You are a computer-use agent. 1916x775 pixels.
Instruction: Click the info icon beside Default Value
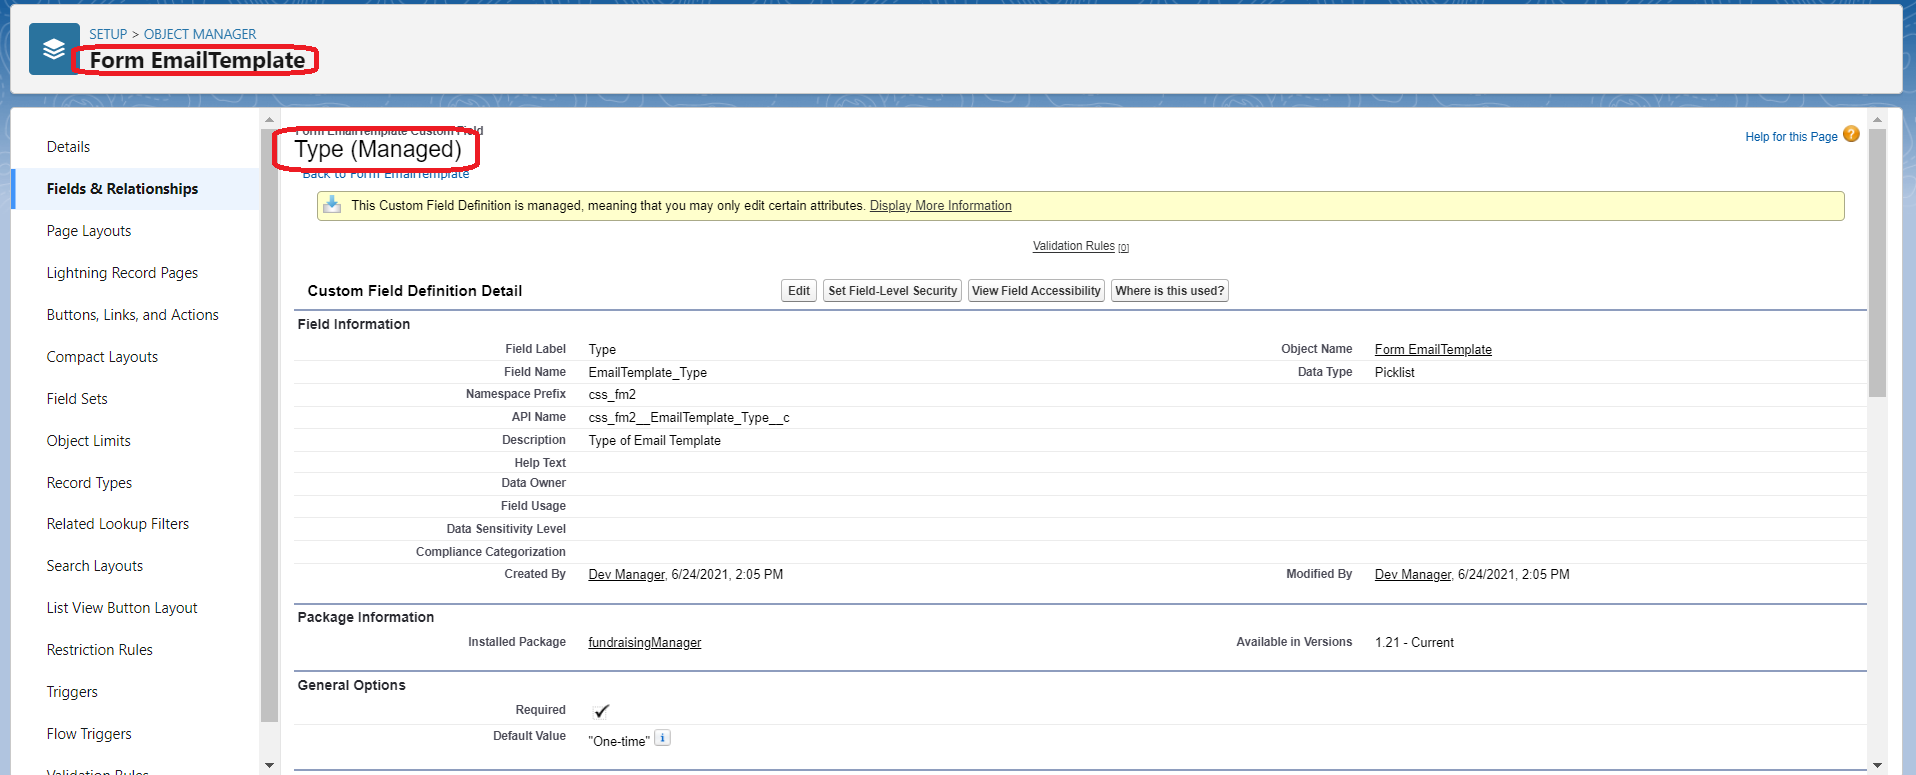662,738
